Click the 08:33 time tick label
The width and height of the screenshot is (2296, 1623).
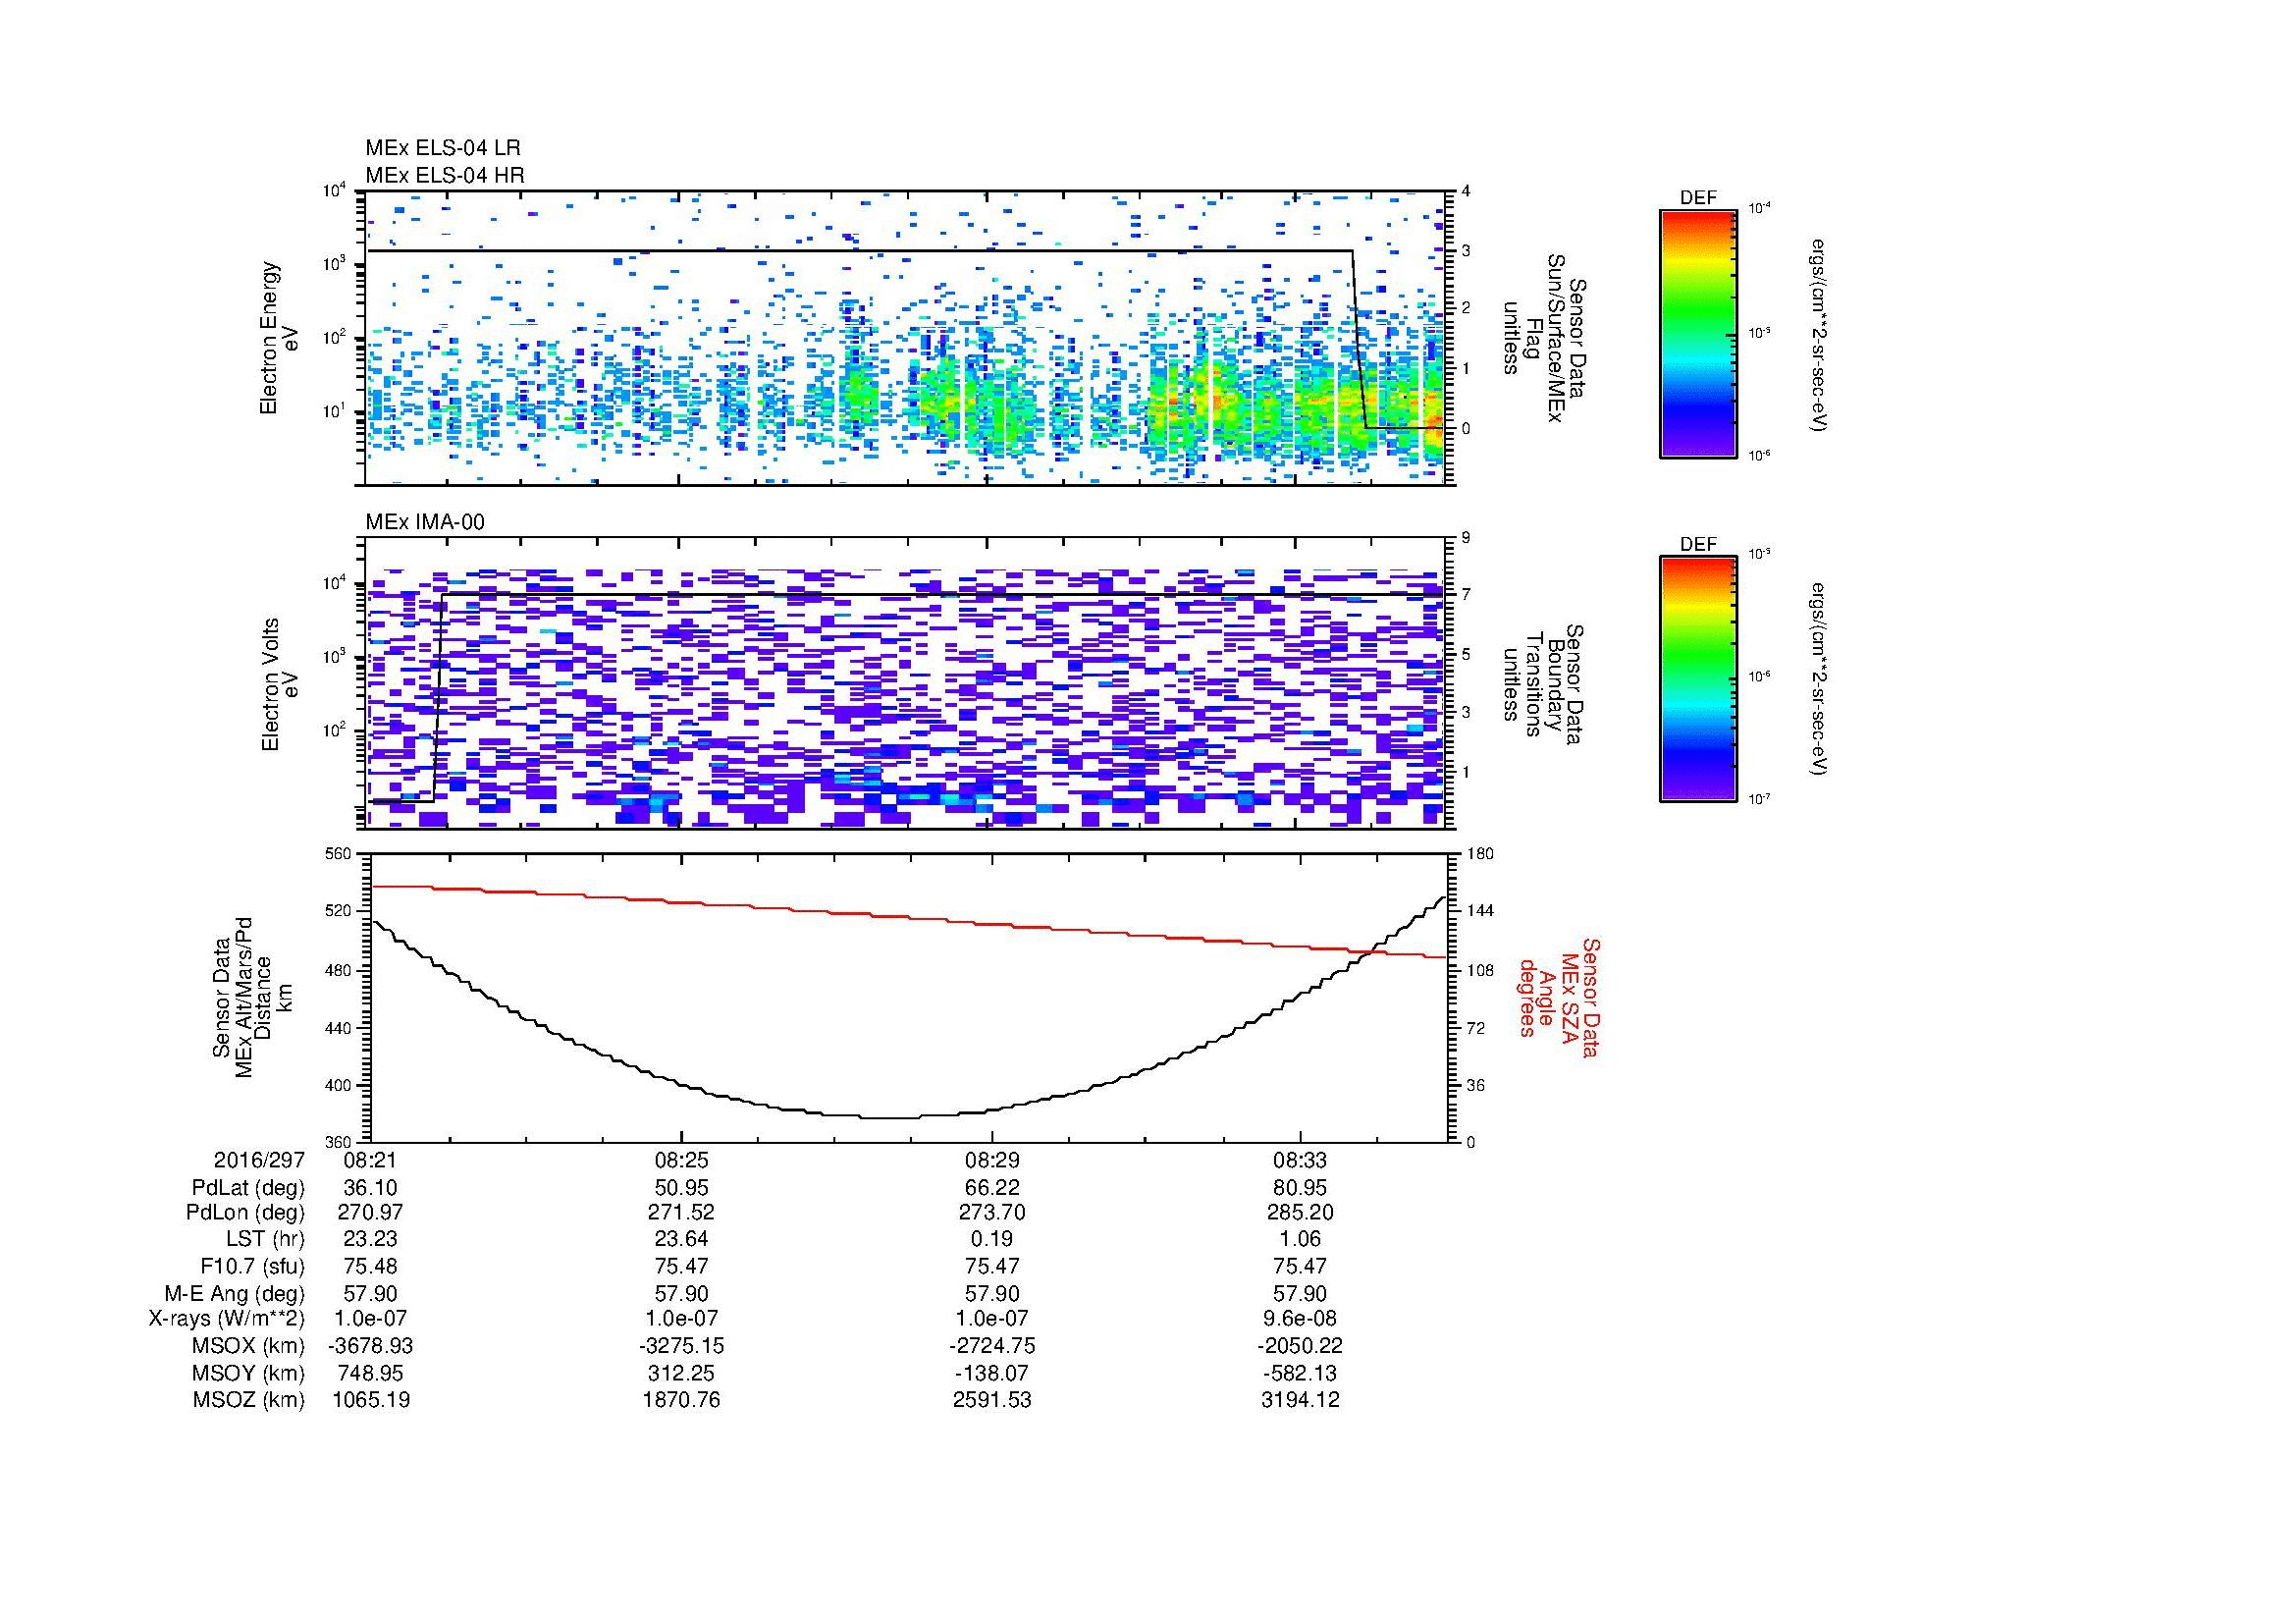click(x=1300, y=1160)
